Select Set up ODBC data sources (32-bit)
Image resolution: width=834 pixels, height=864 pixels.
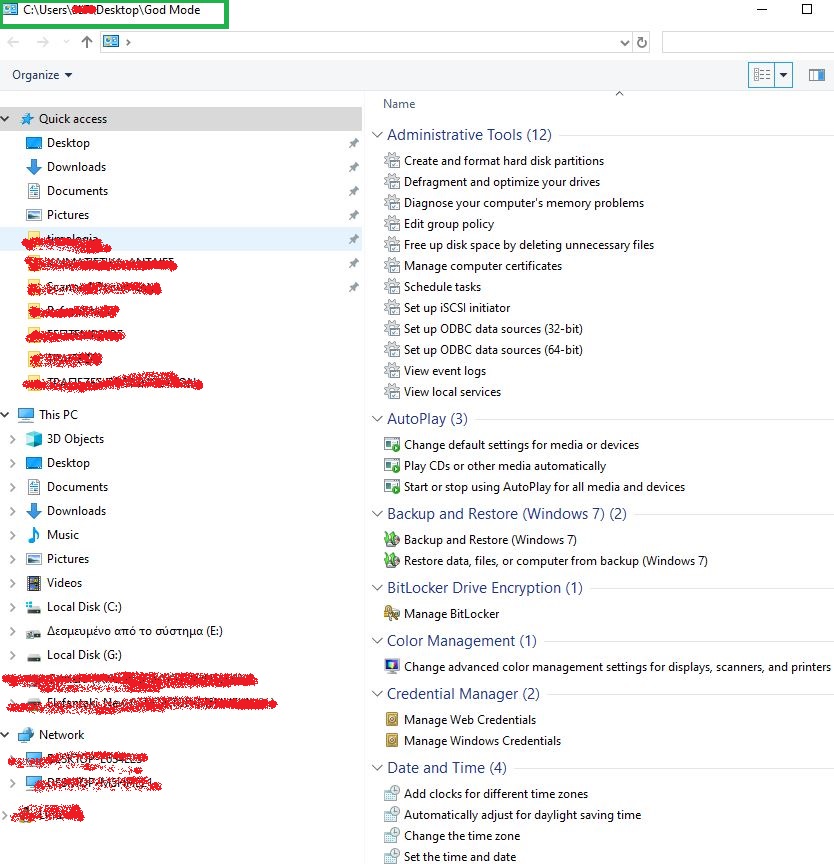(x=493, y=328)
